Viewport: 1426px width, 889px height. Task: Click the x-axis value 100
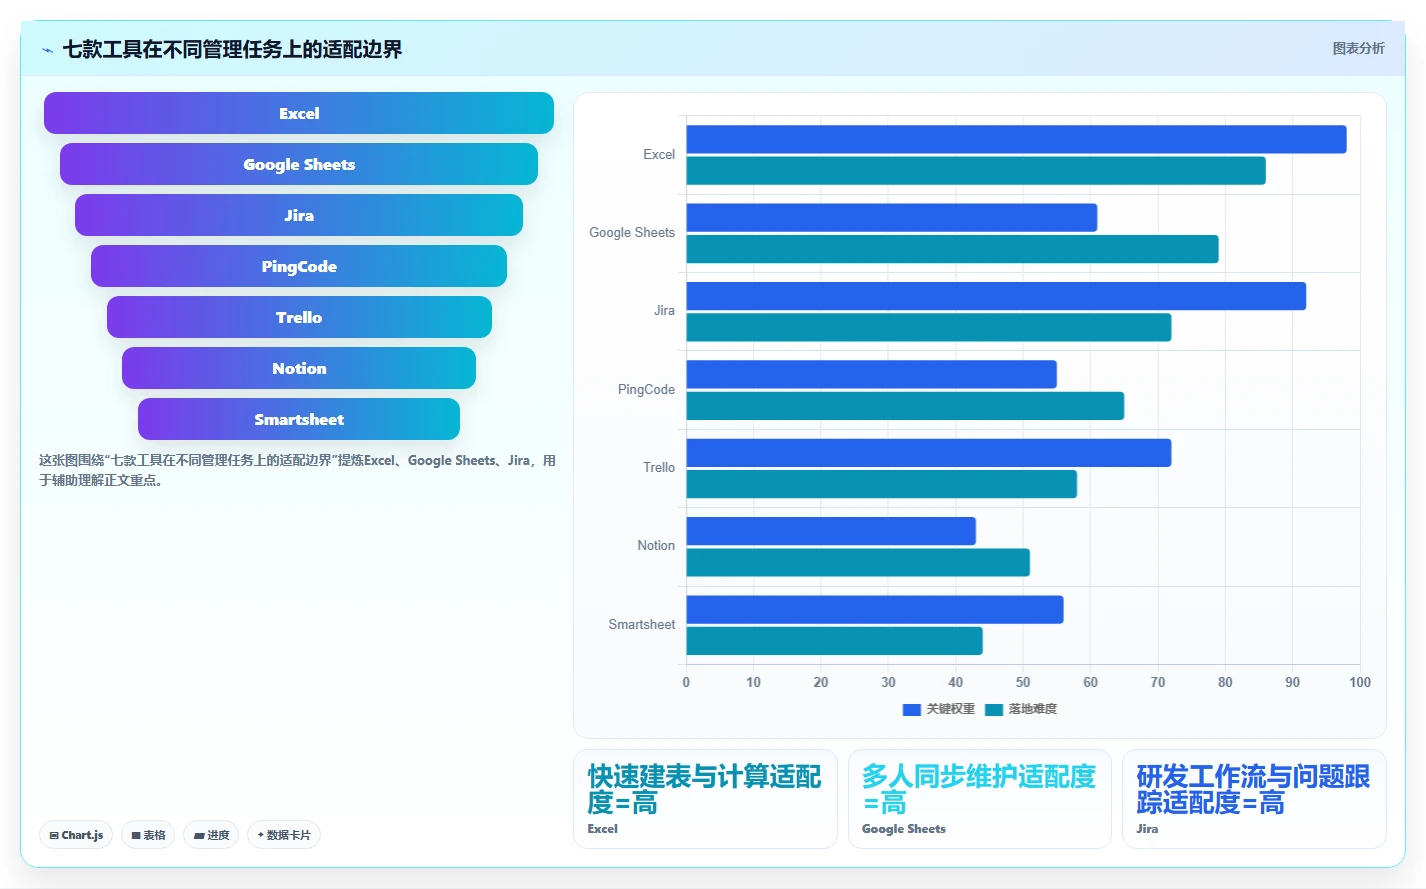[1360, 682]
